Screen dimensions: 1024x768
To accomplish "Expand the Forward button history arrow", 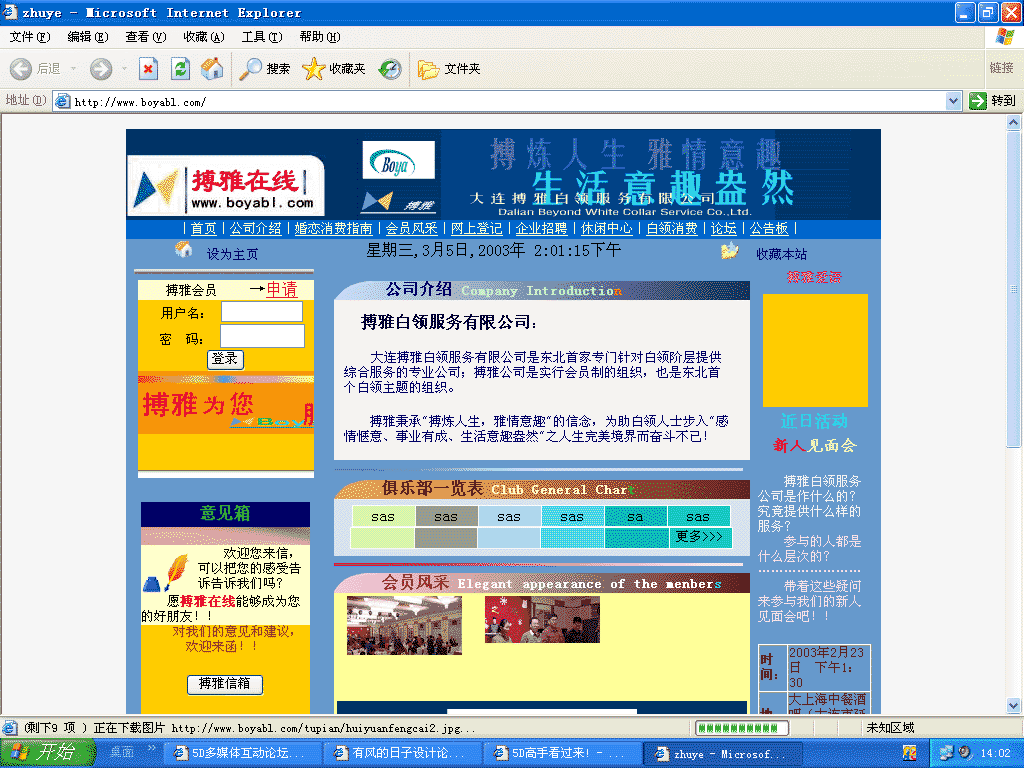I will pos(124,69).
